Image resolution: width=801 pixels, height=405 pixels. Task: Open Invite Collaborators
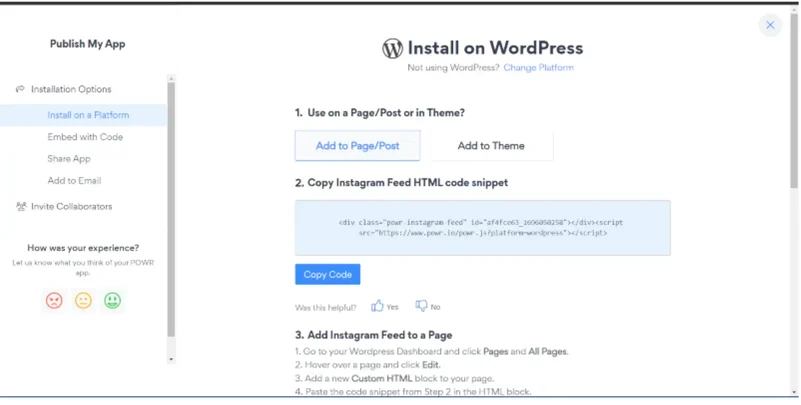(x=72, y=206)
